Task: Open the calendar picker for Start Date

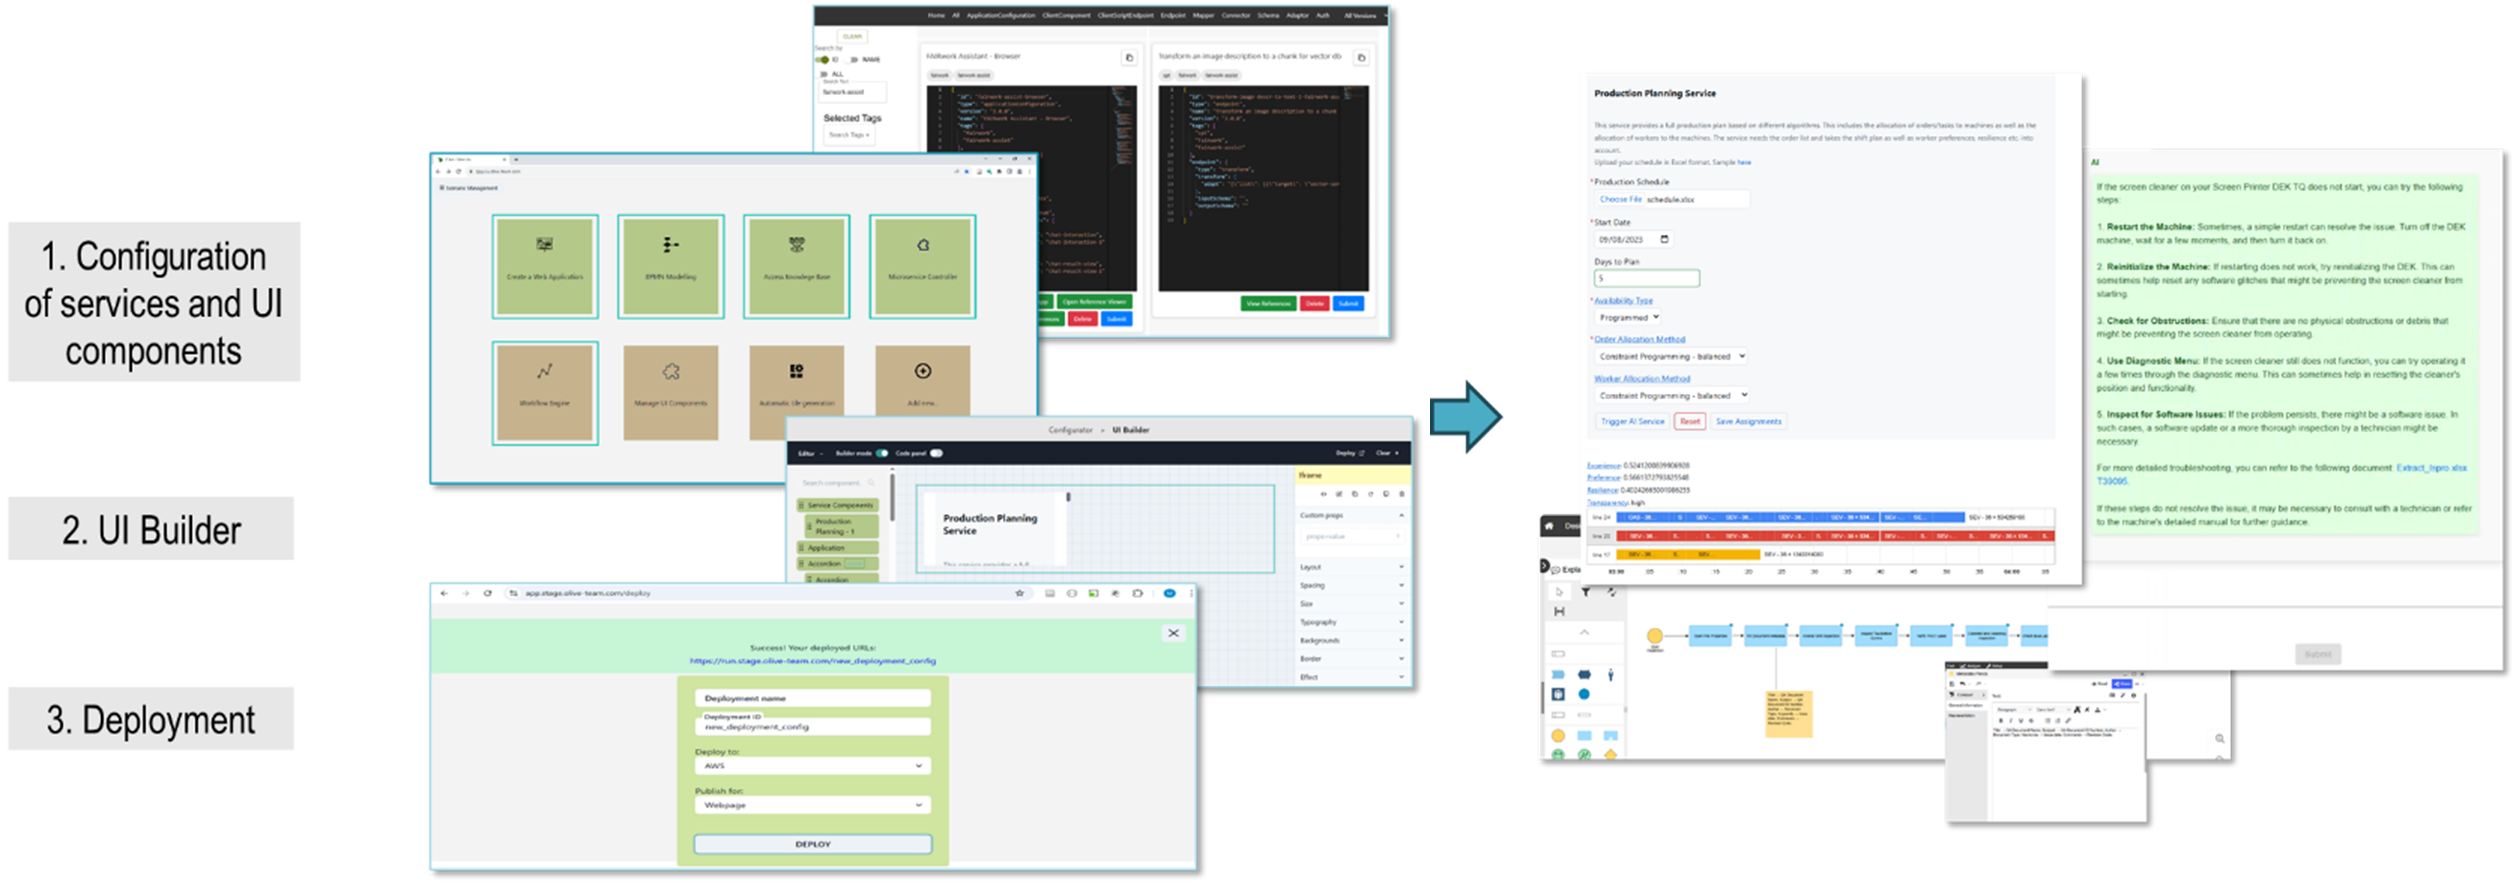Action: coord(1664,239)
